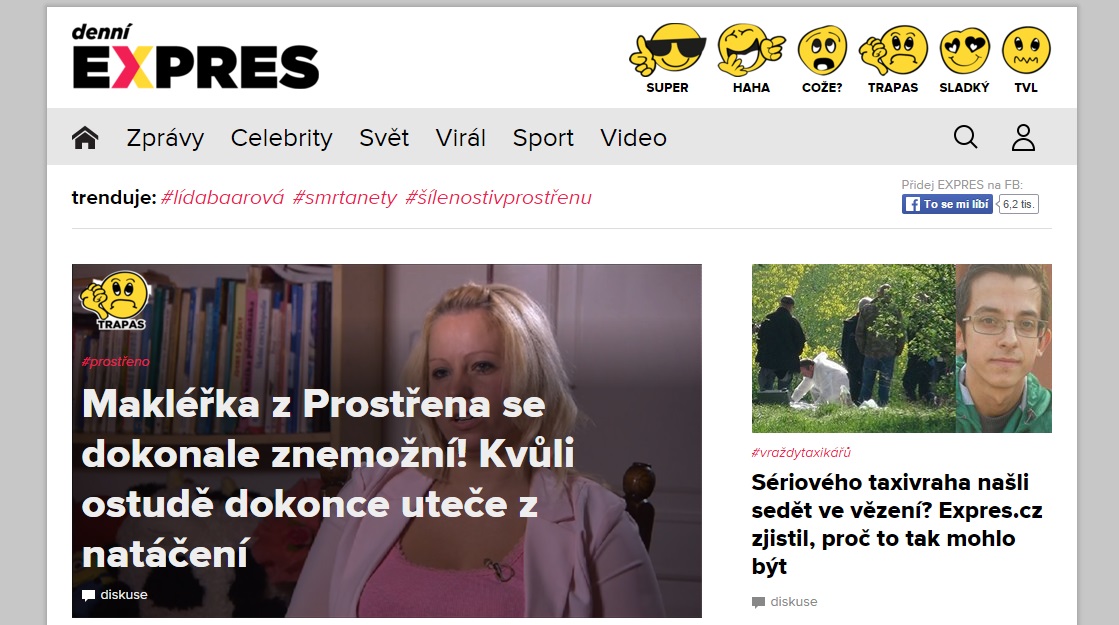
Task: Click the denní EXPRES logo
Action: tap(196, 56)
